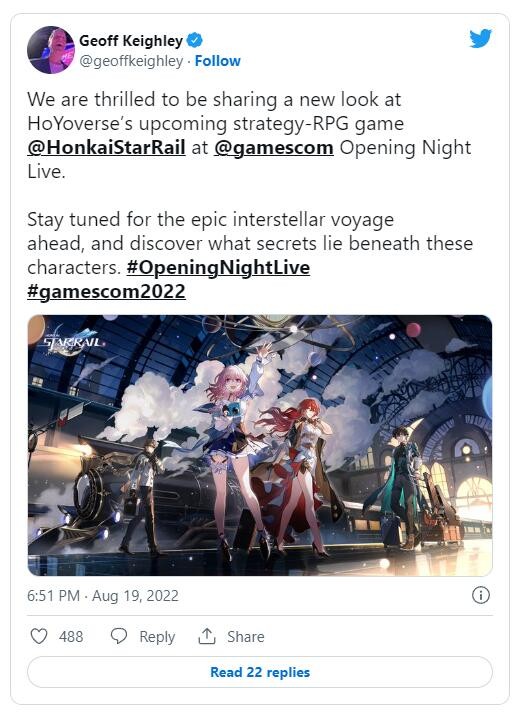Open the Honkai Star Rail artwork image
This screenshot has height=719, width=521.
[260, 445]
